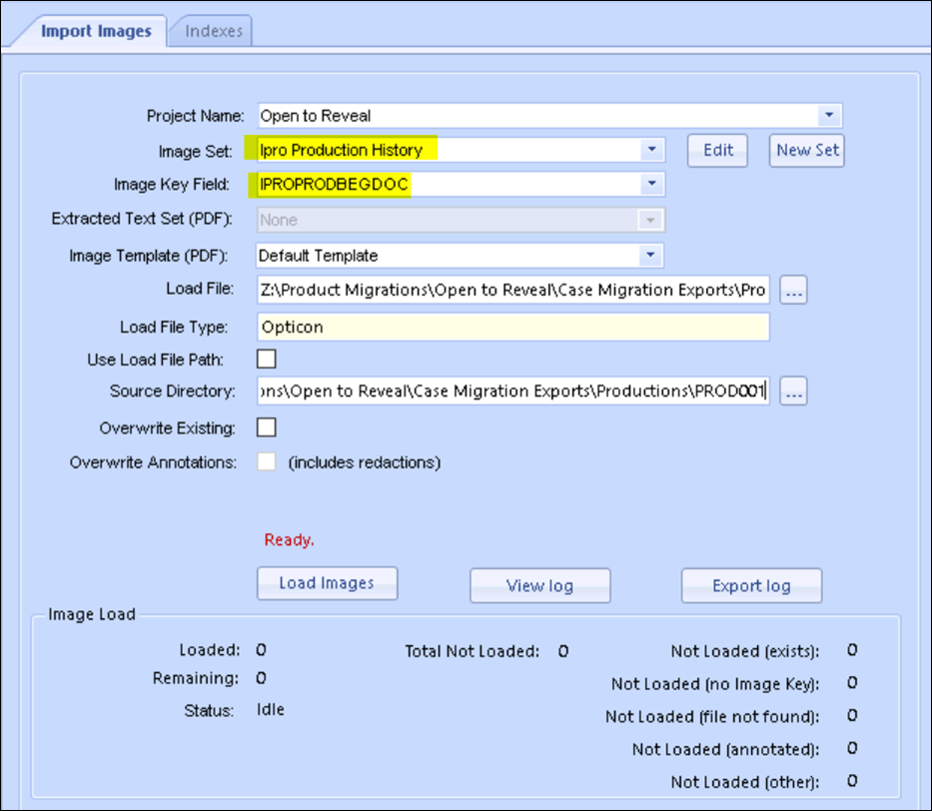Open the Image Template (PDF) dropdown
Viewport: 932px width, 811px height.
[654, 254]
